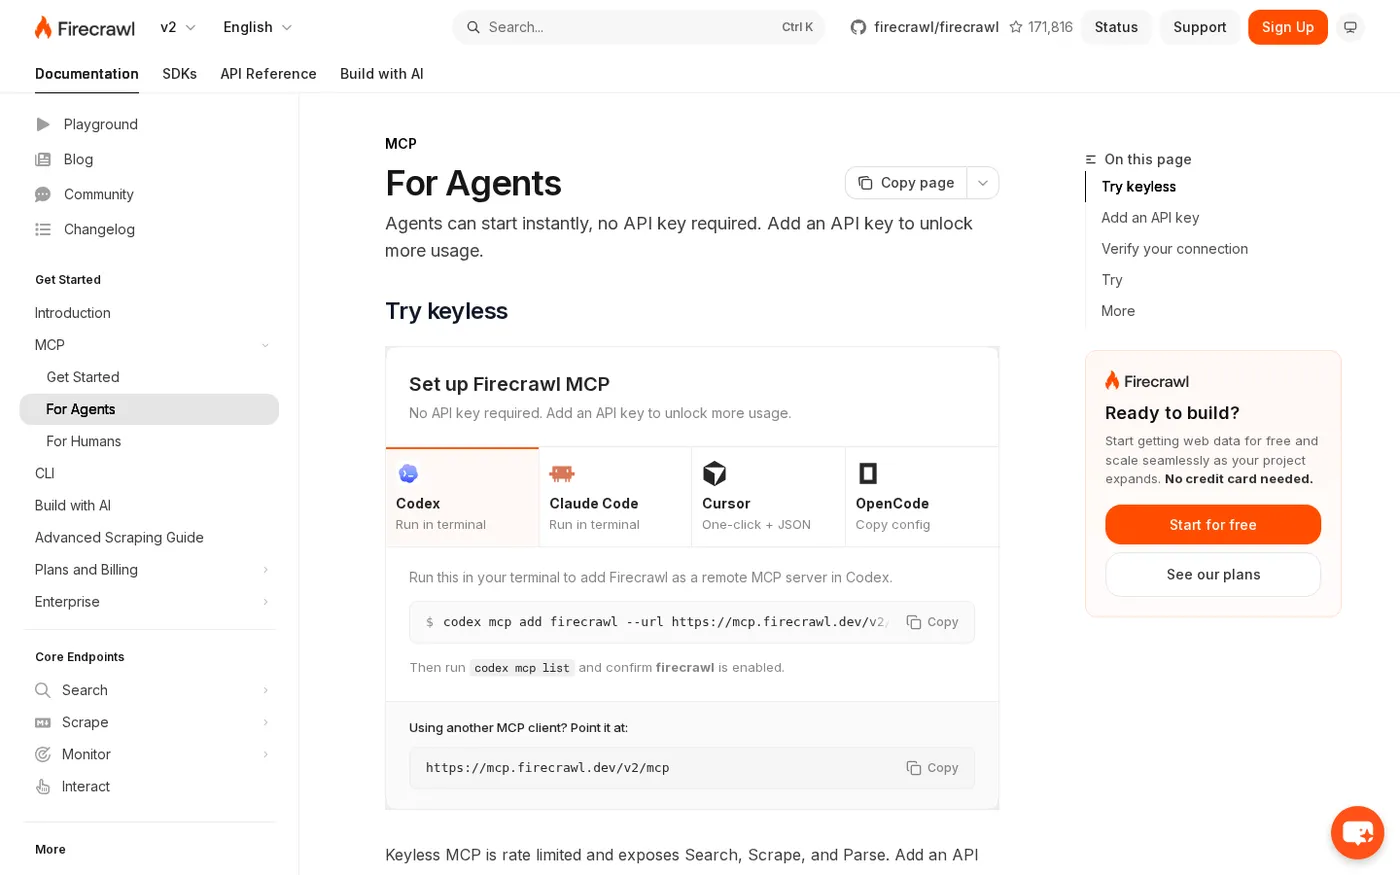Expand the Monitor endpoint chevron
The image size is (1400, 875).
pos(265,754)
